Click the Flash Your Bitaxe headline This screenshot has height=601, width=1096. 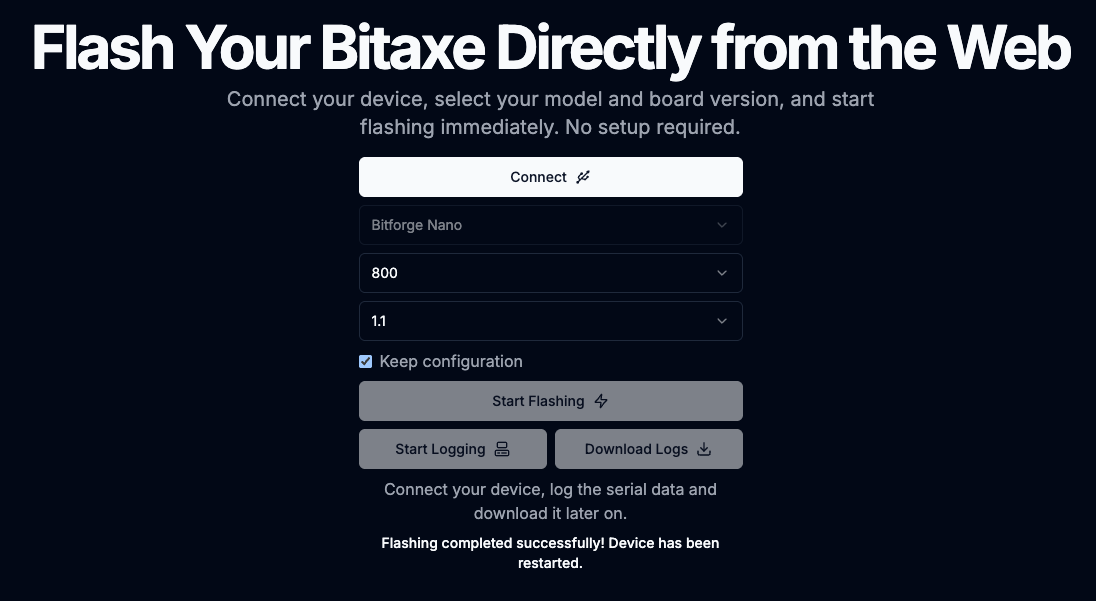[x=550, y=48]
